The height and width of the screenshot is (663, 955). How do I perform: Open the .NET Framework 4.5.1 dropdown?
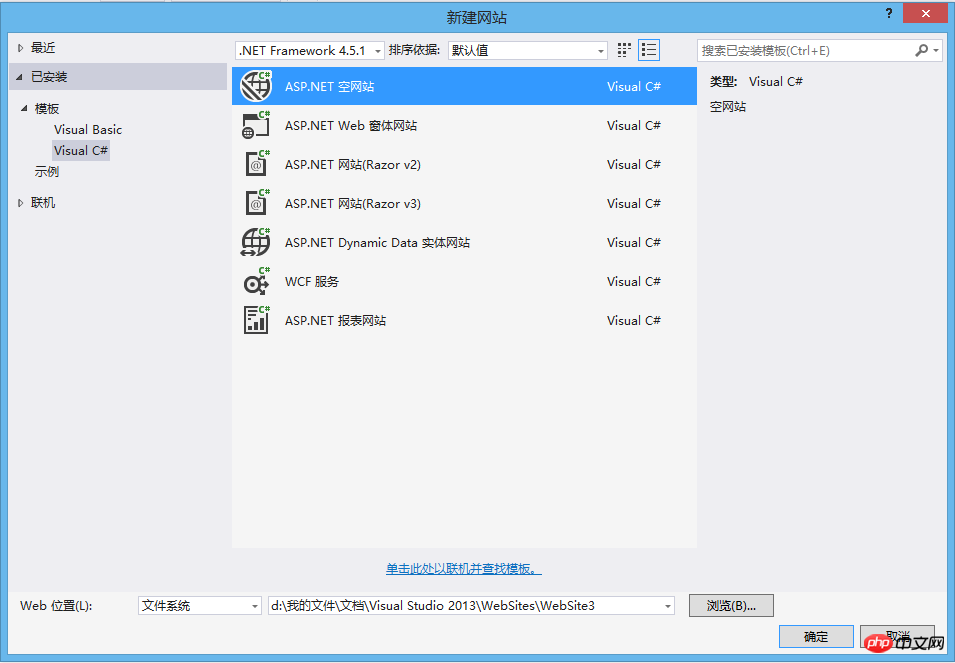click(309, 51)
